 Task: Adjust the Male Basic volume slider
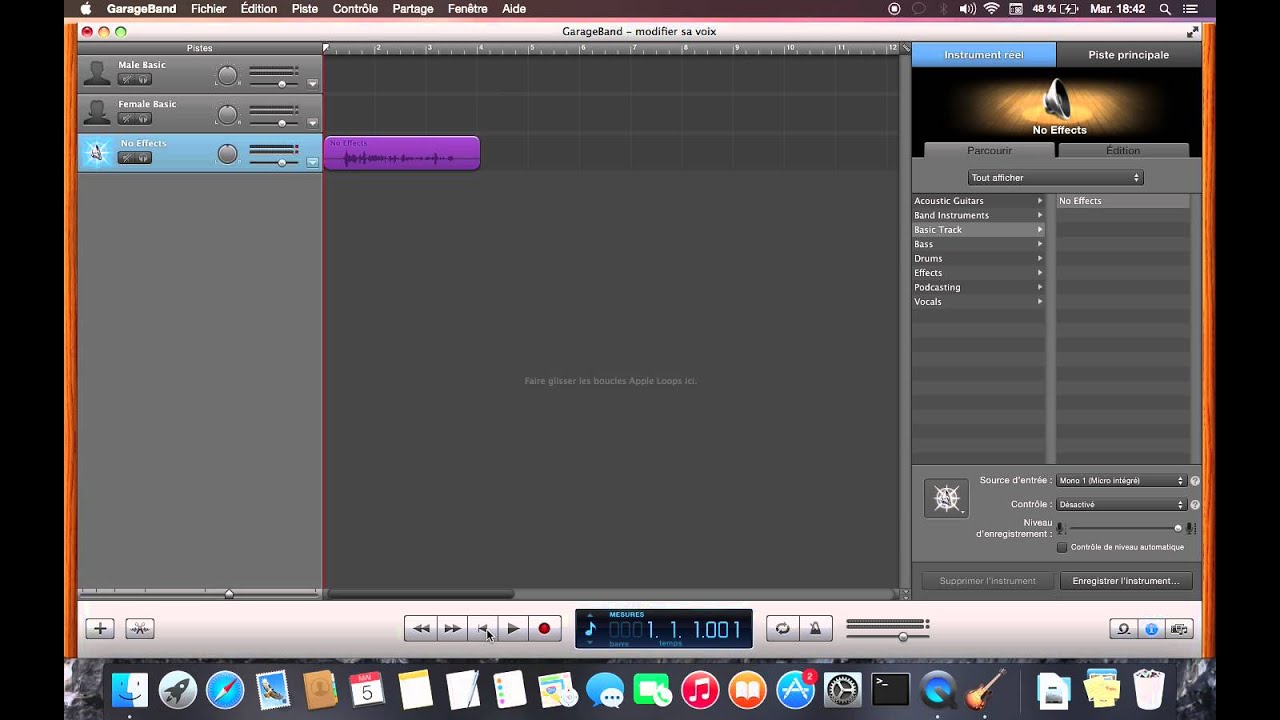282,84
